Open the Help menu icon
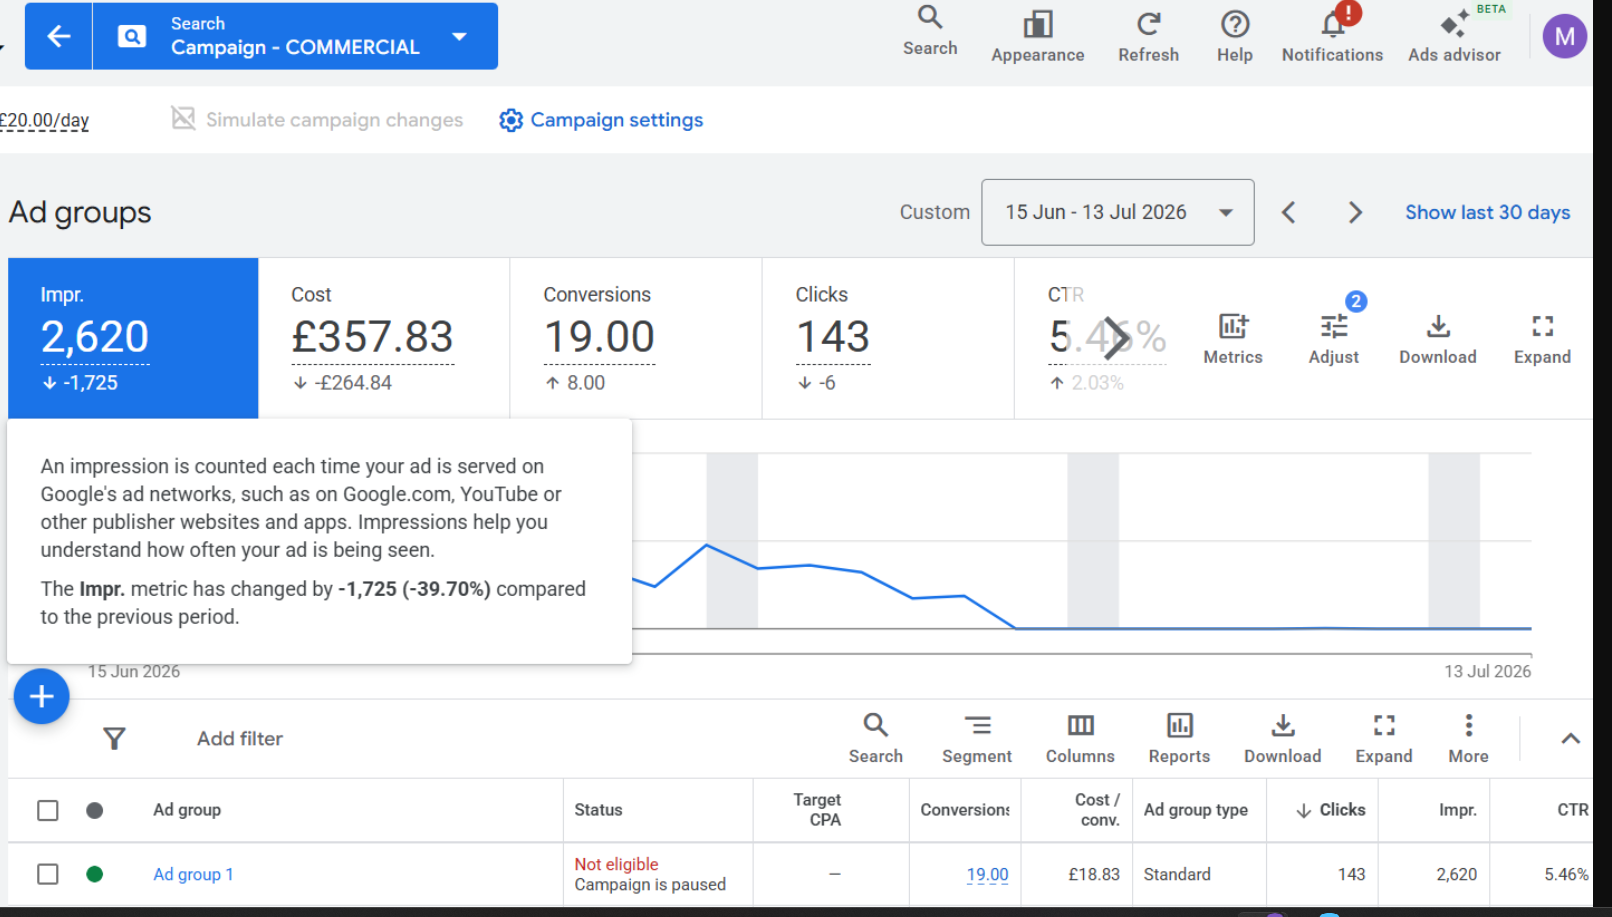 pyautogui.click(x=1235, y=37)
